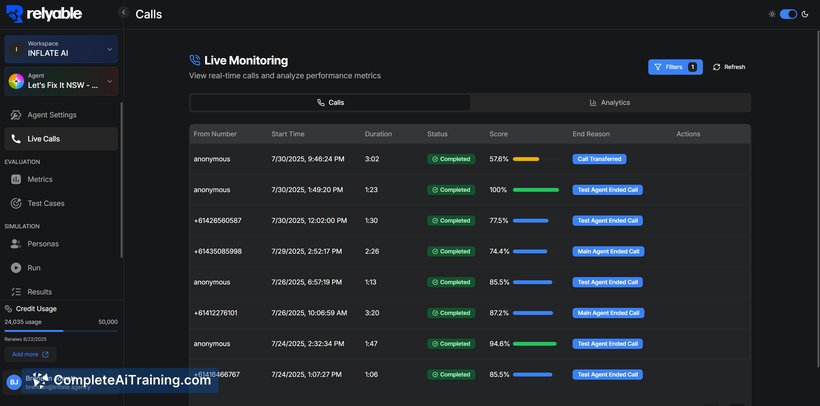Screen dimensions: 820x406
Task: Click start time 7/30/2025, 1:49:20 PM
Action: (308, 190)
